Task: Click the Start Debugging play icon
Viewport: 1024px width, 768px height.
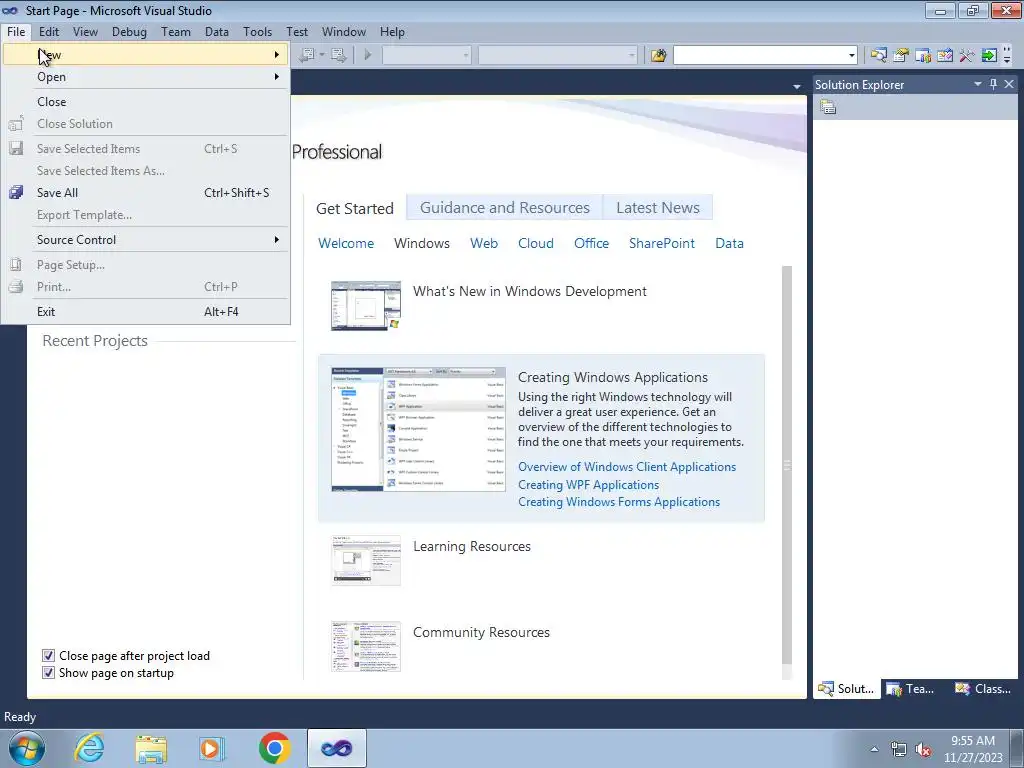Action: [368, 56]
